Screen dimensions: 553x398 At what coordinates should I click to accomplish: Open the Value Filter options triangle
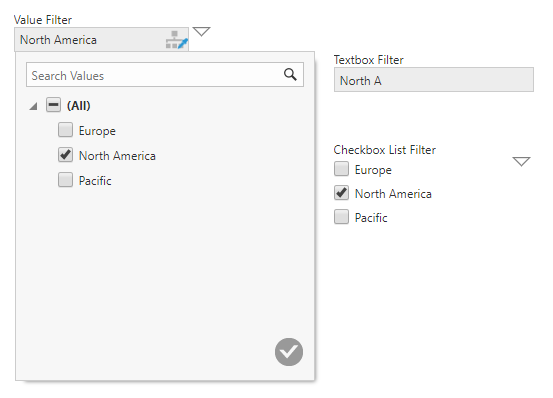pos(202,32)
